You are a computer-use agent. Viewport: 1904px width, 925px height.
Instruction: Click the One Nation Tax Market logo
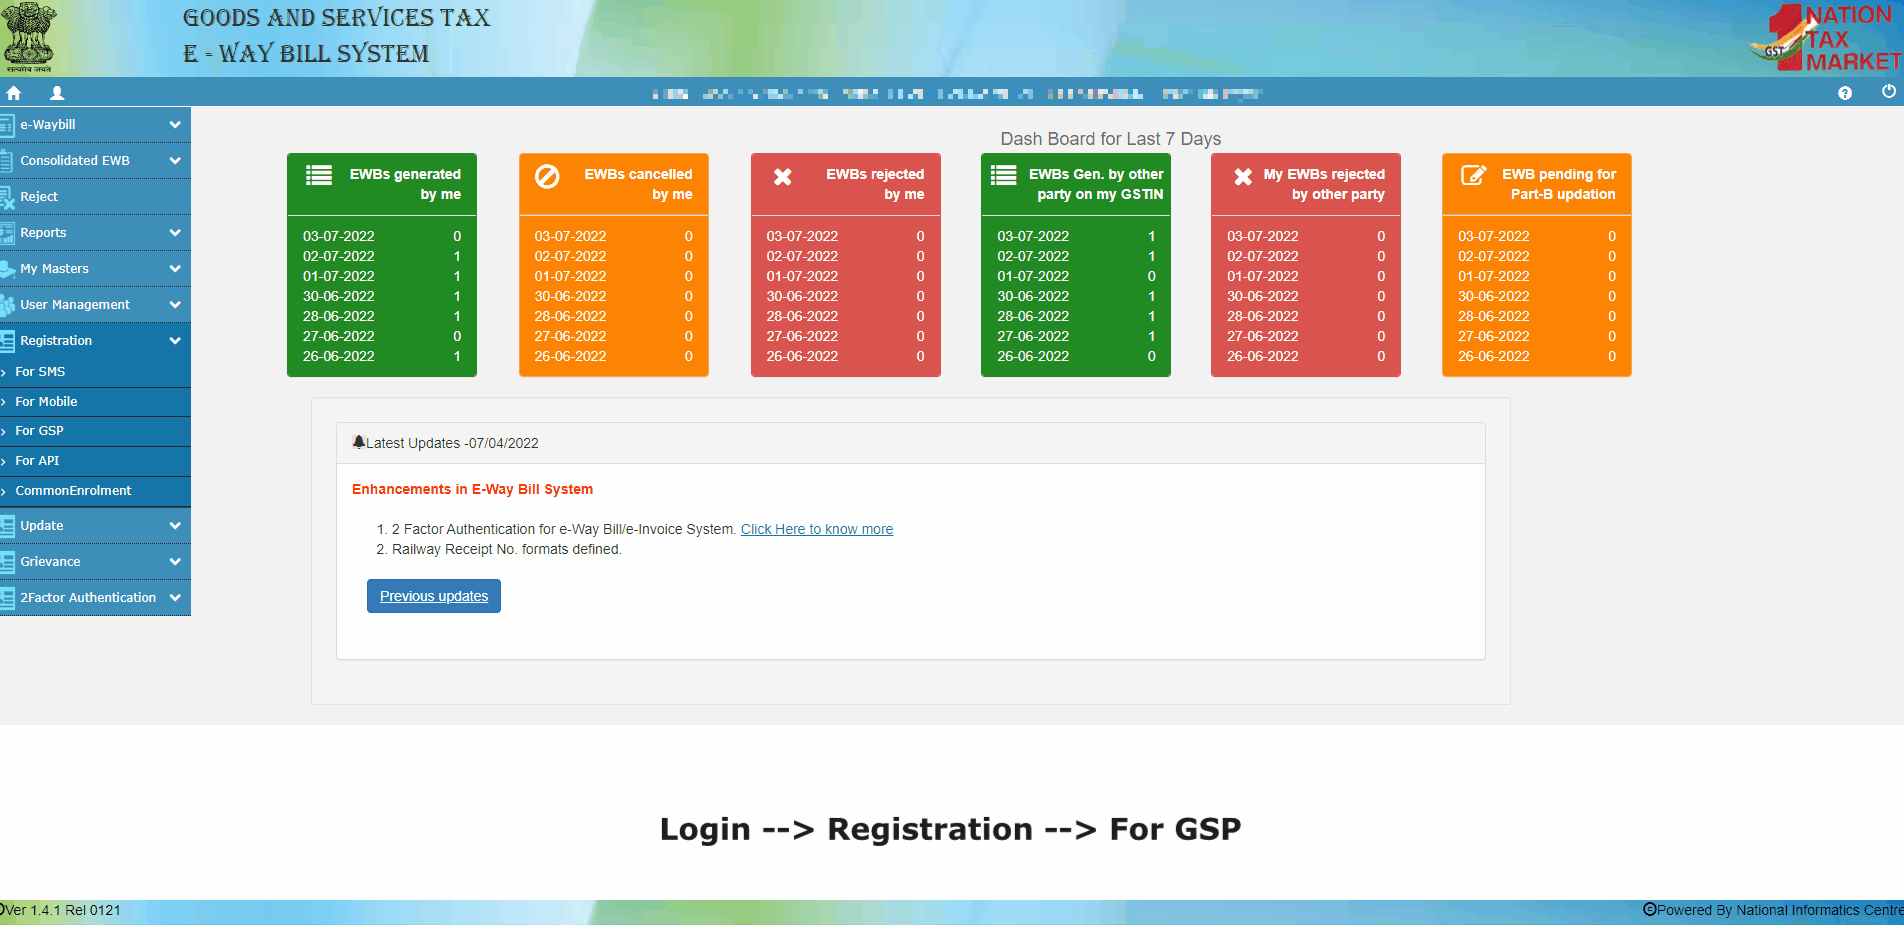(x=1825, y=38)
